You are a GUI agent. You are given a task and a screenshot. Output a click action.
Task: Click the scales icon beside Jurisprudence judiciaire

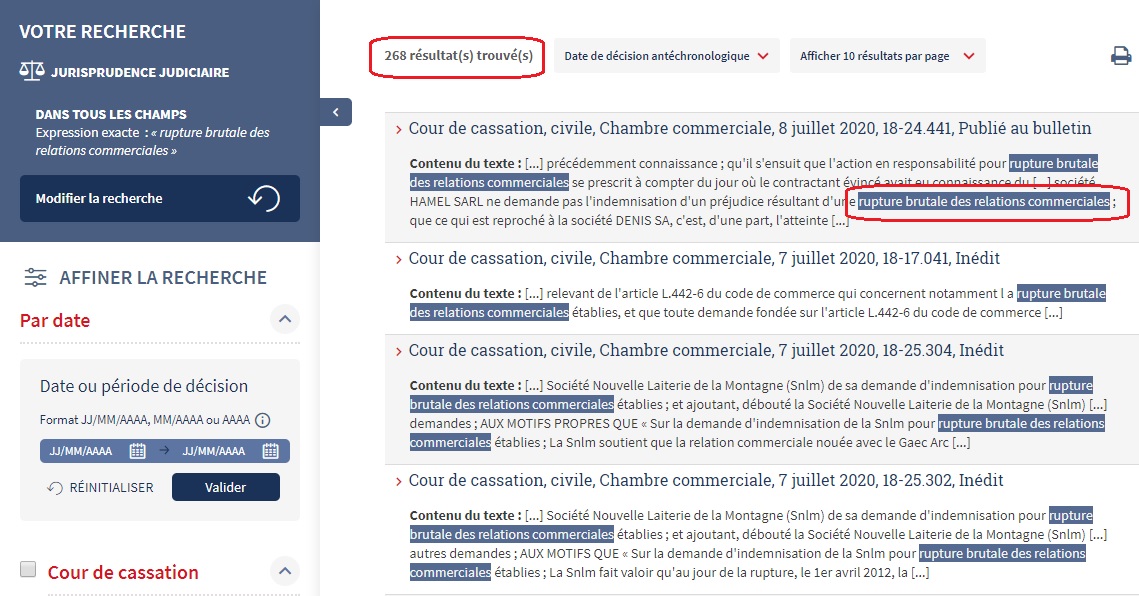tap(31, 71)
